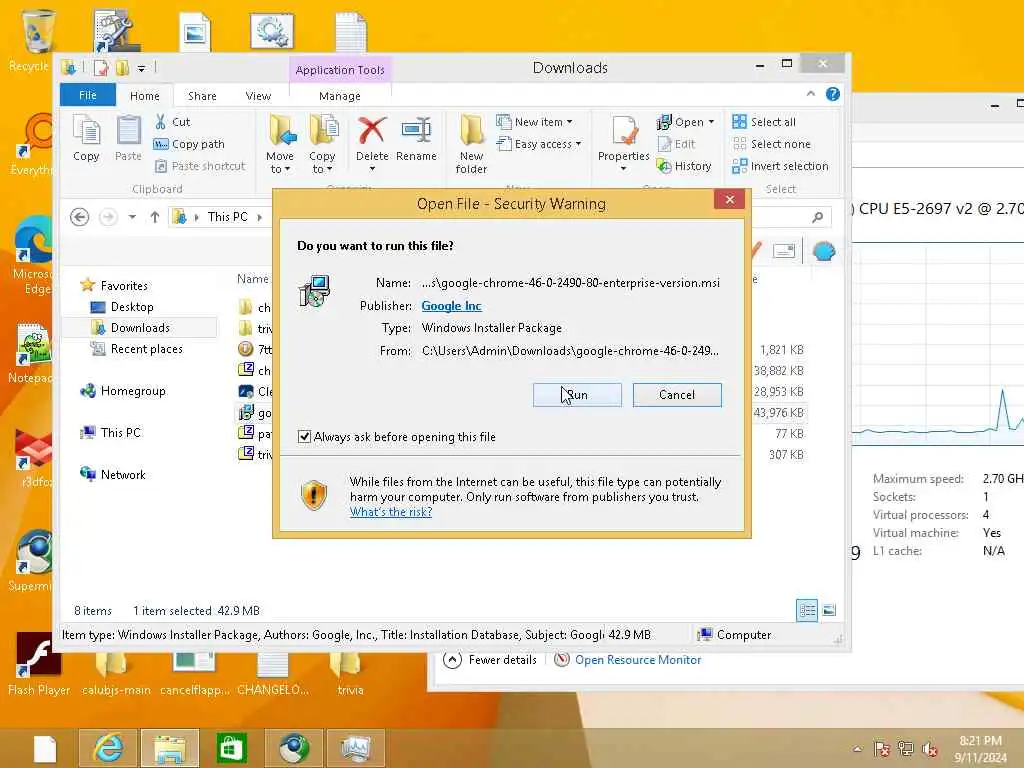Viewport: 1024px width, 768px height.
Task: Open the Manage ribbon tab
Action: (x=340, y=95)
